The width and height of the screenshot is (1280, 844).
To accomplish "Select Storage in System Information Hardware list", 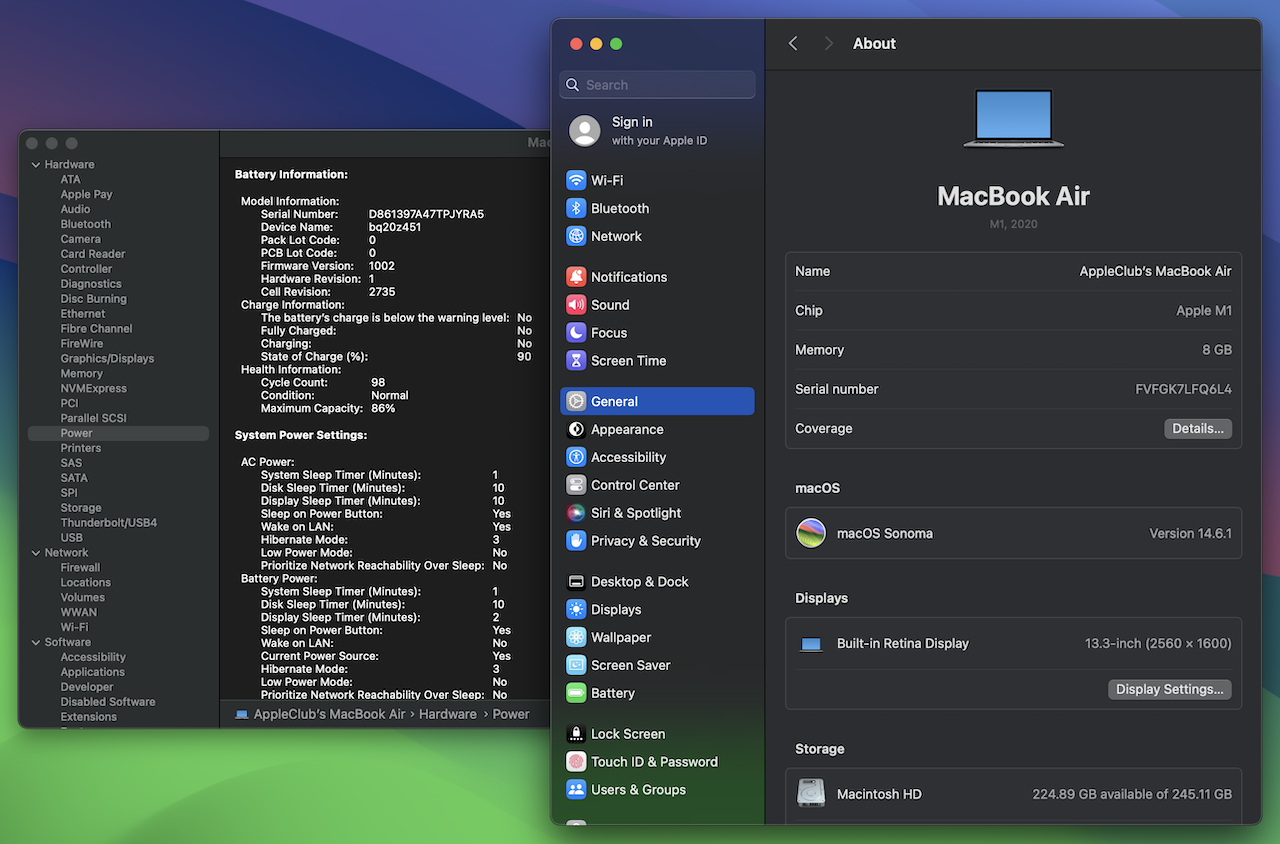I will [x=81, y=508].
